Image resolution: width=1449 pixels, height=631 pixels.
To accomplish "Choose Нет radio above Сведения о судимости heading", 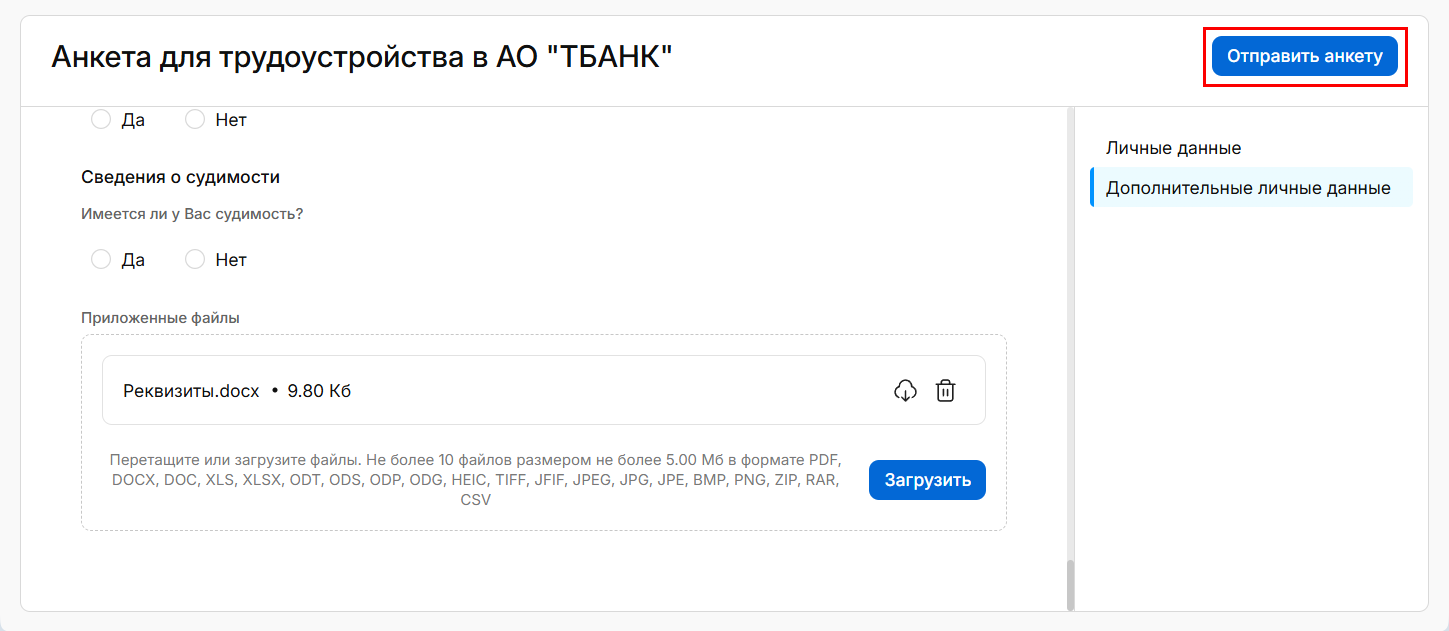I will coord(196,120).
